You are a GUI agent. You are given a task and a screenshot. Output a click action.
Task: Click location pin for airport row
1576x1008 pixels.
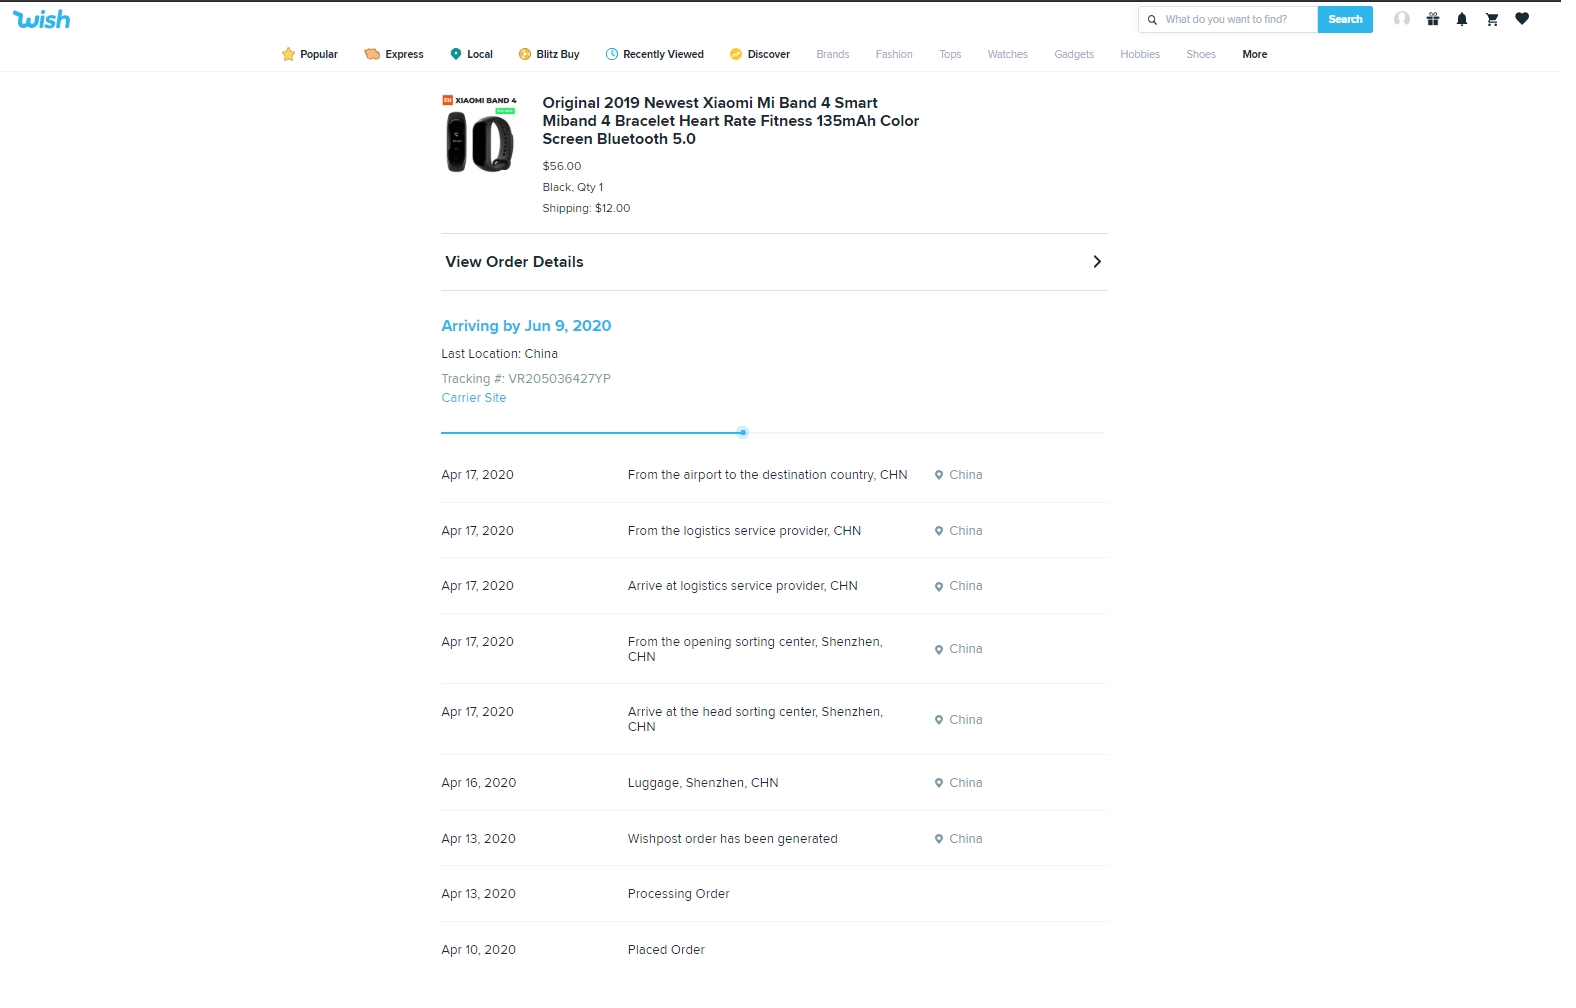939,475
